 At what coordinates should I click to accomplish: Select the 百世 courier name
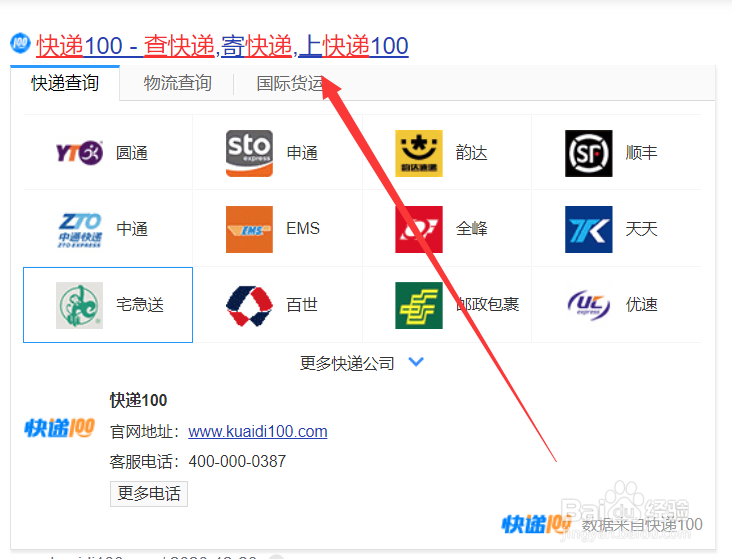point(302,305)
